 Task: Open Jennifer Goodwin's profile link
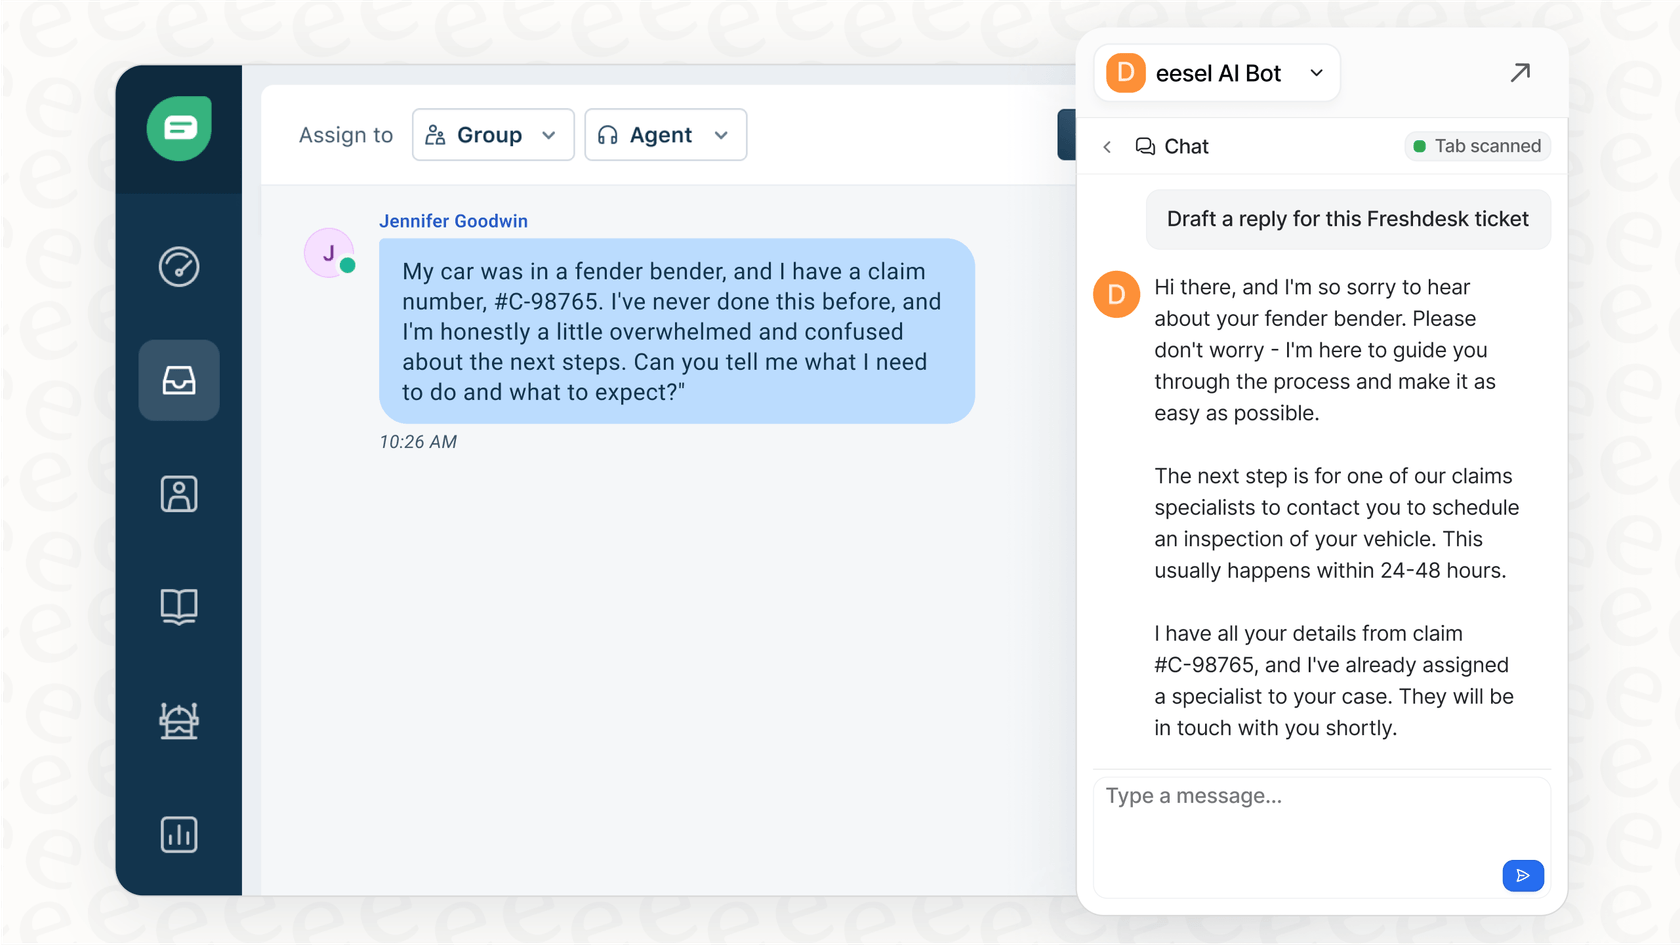pyautogui.click(x=453, y=220)
